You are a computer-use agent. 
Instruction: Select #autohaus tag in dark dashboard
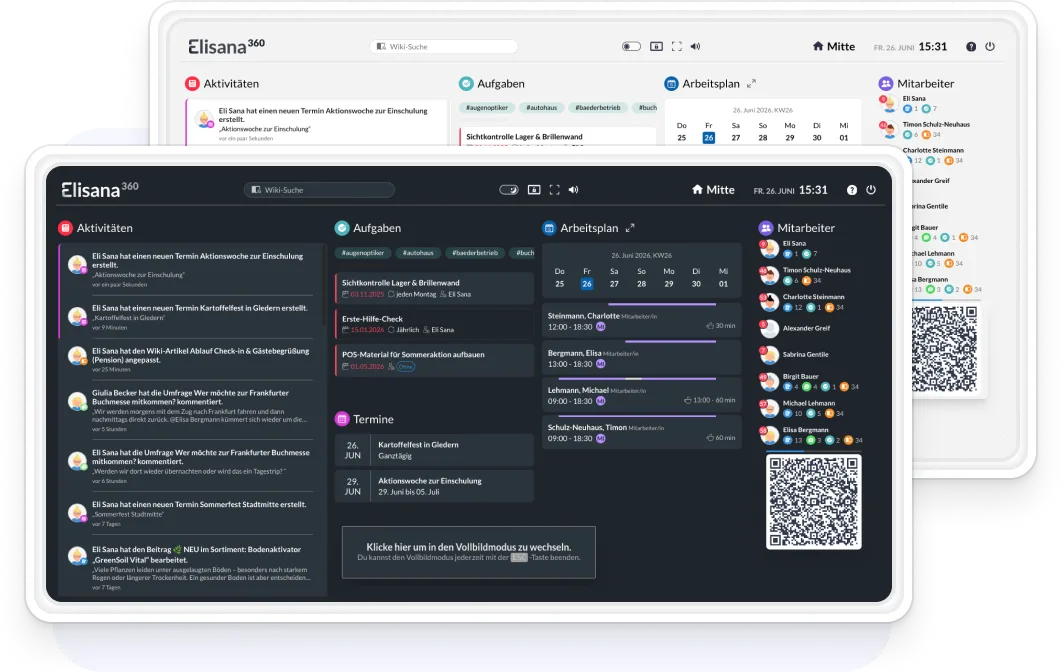coord(418,253)
